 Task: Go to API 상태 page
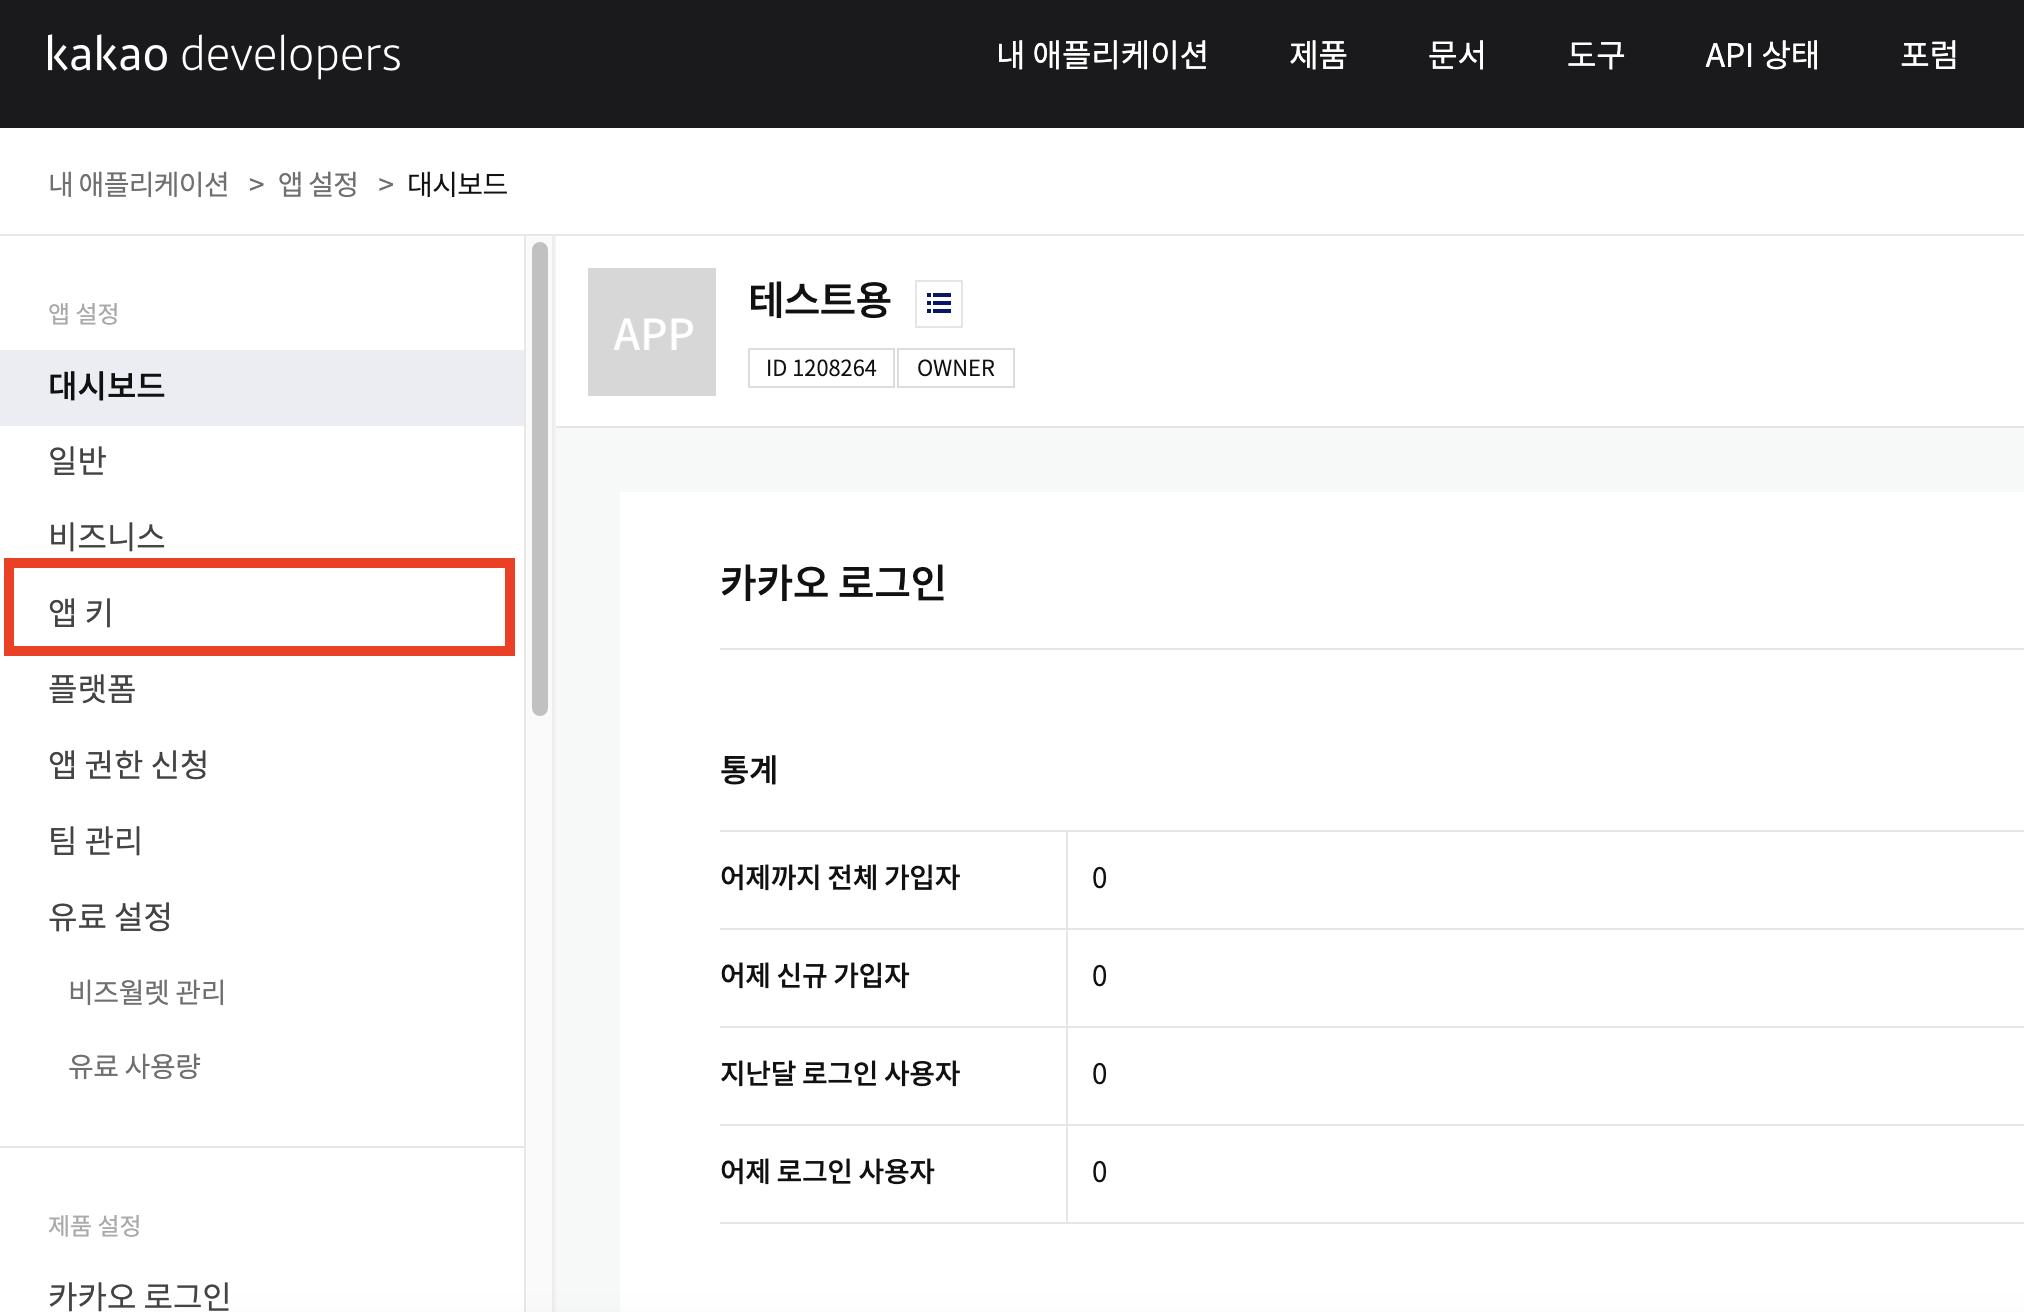(1761, 55)
